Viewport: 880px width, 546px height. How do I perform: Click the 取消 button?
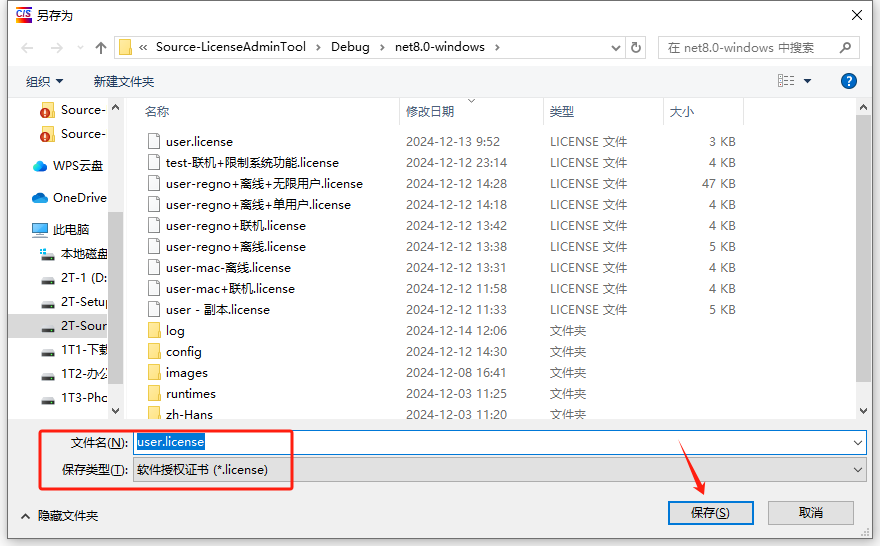810,513
